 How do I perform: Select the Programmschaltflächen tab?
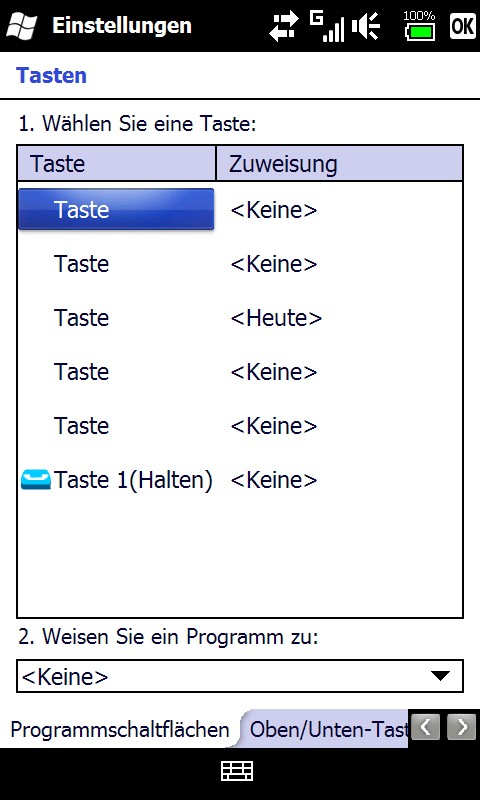point(120,729)
